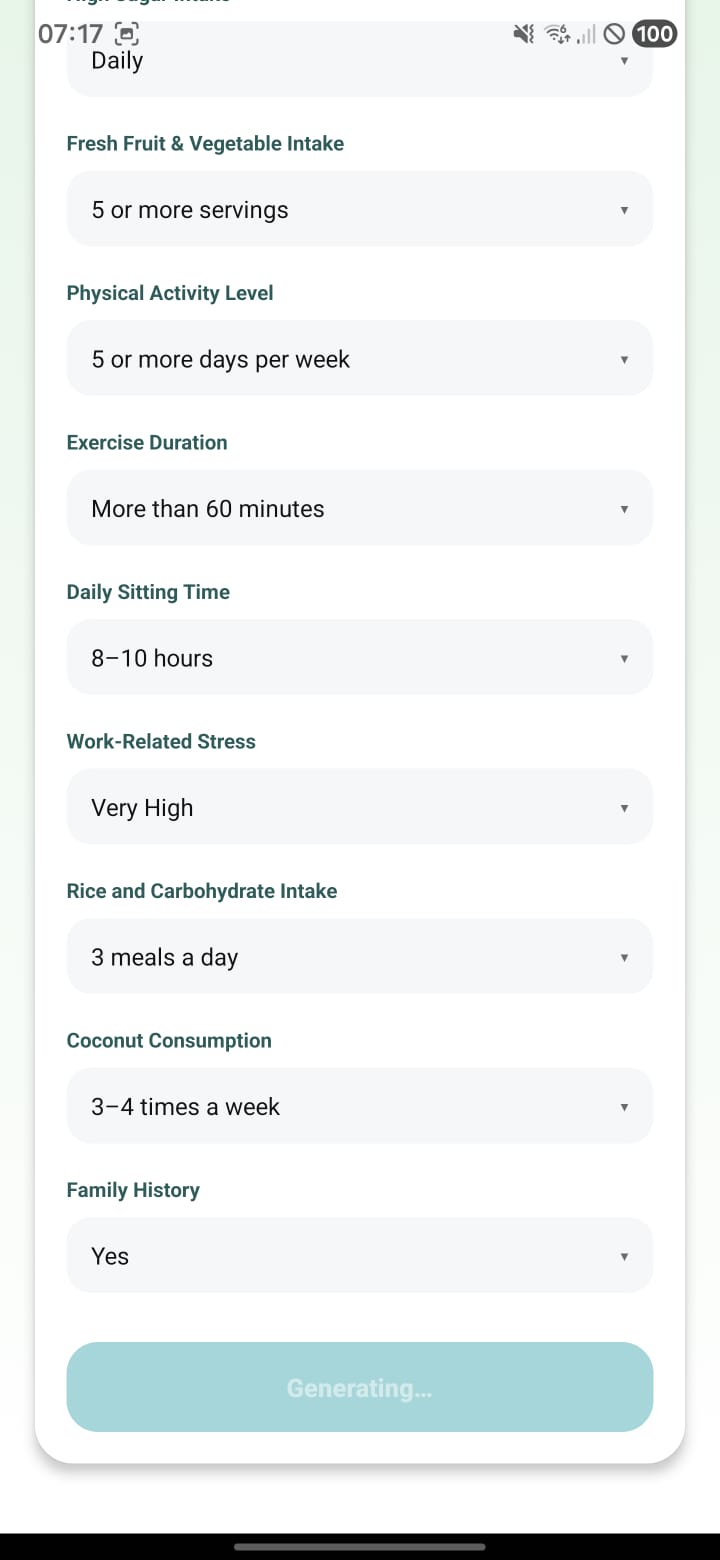The width and height of the screenshot is (720, 1560).
Task: Change the Daily Sitting Time selection
Action: 359,657
